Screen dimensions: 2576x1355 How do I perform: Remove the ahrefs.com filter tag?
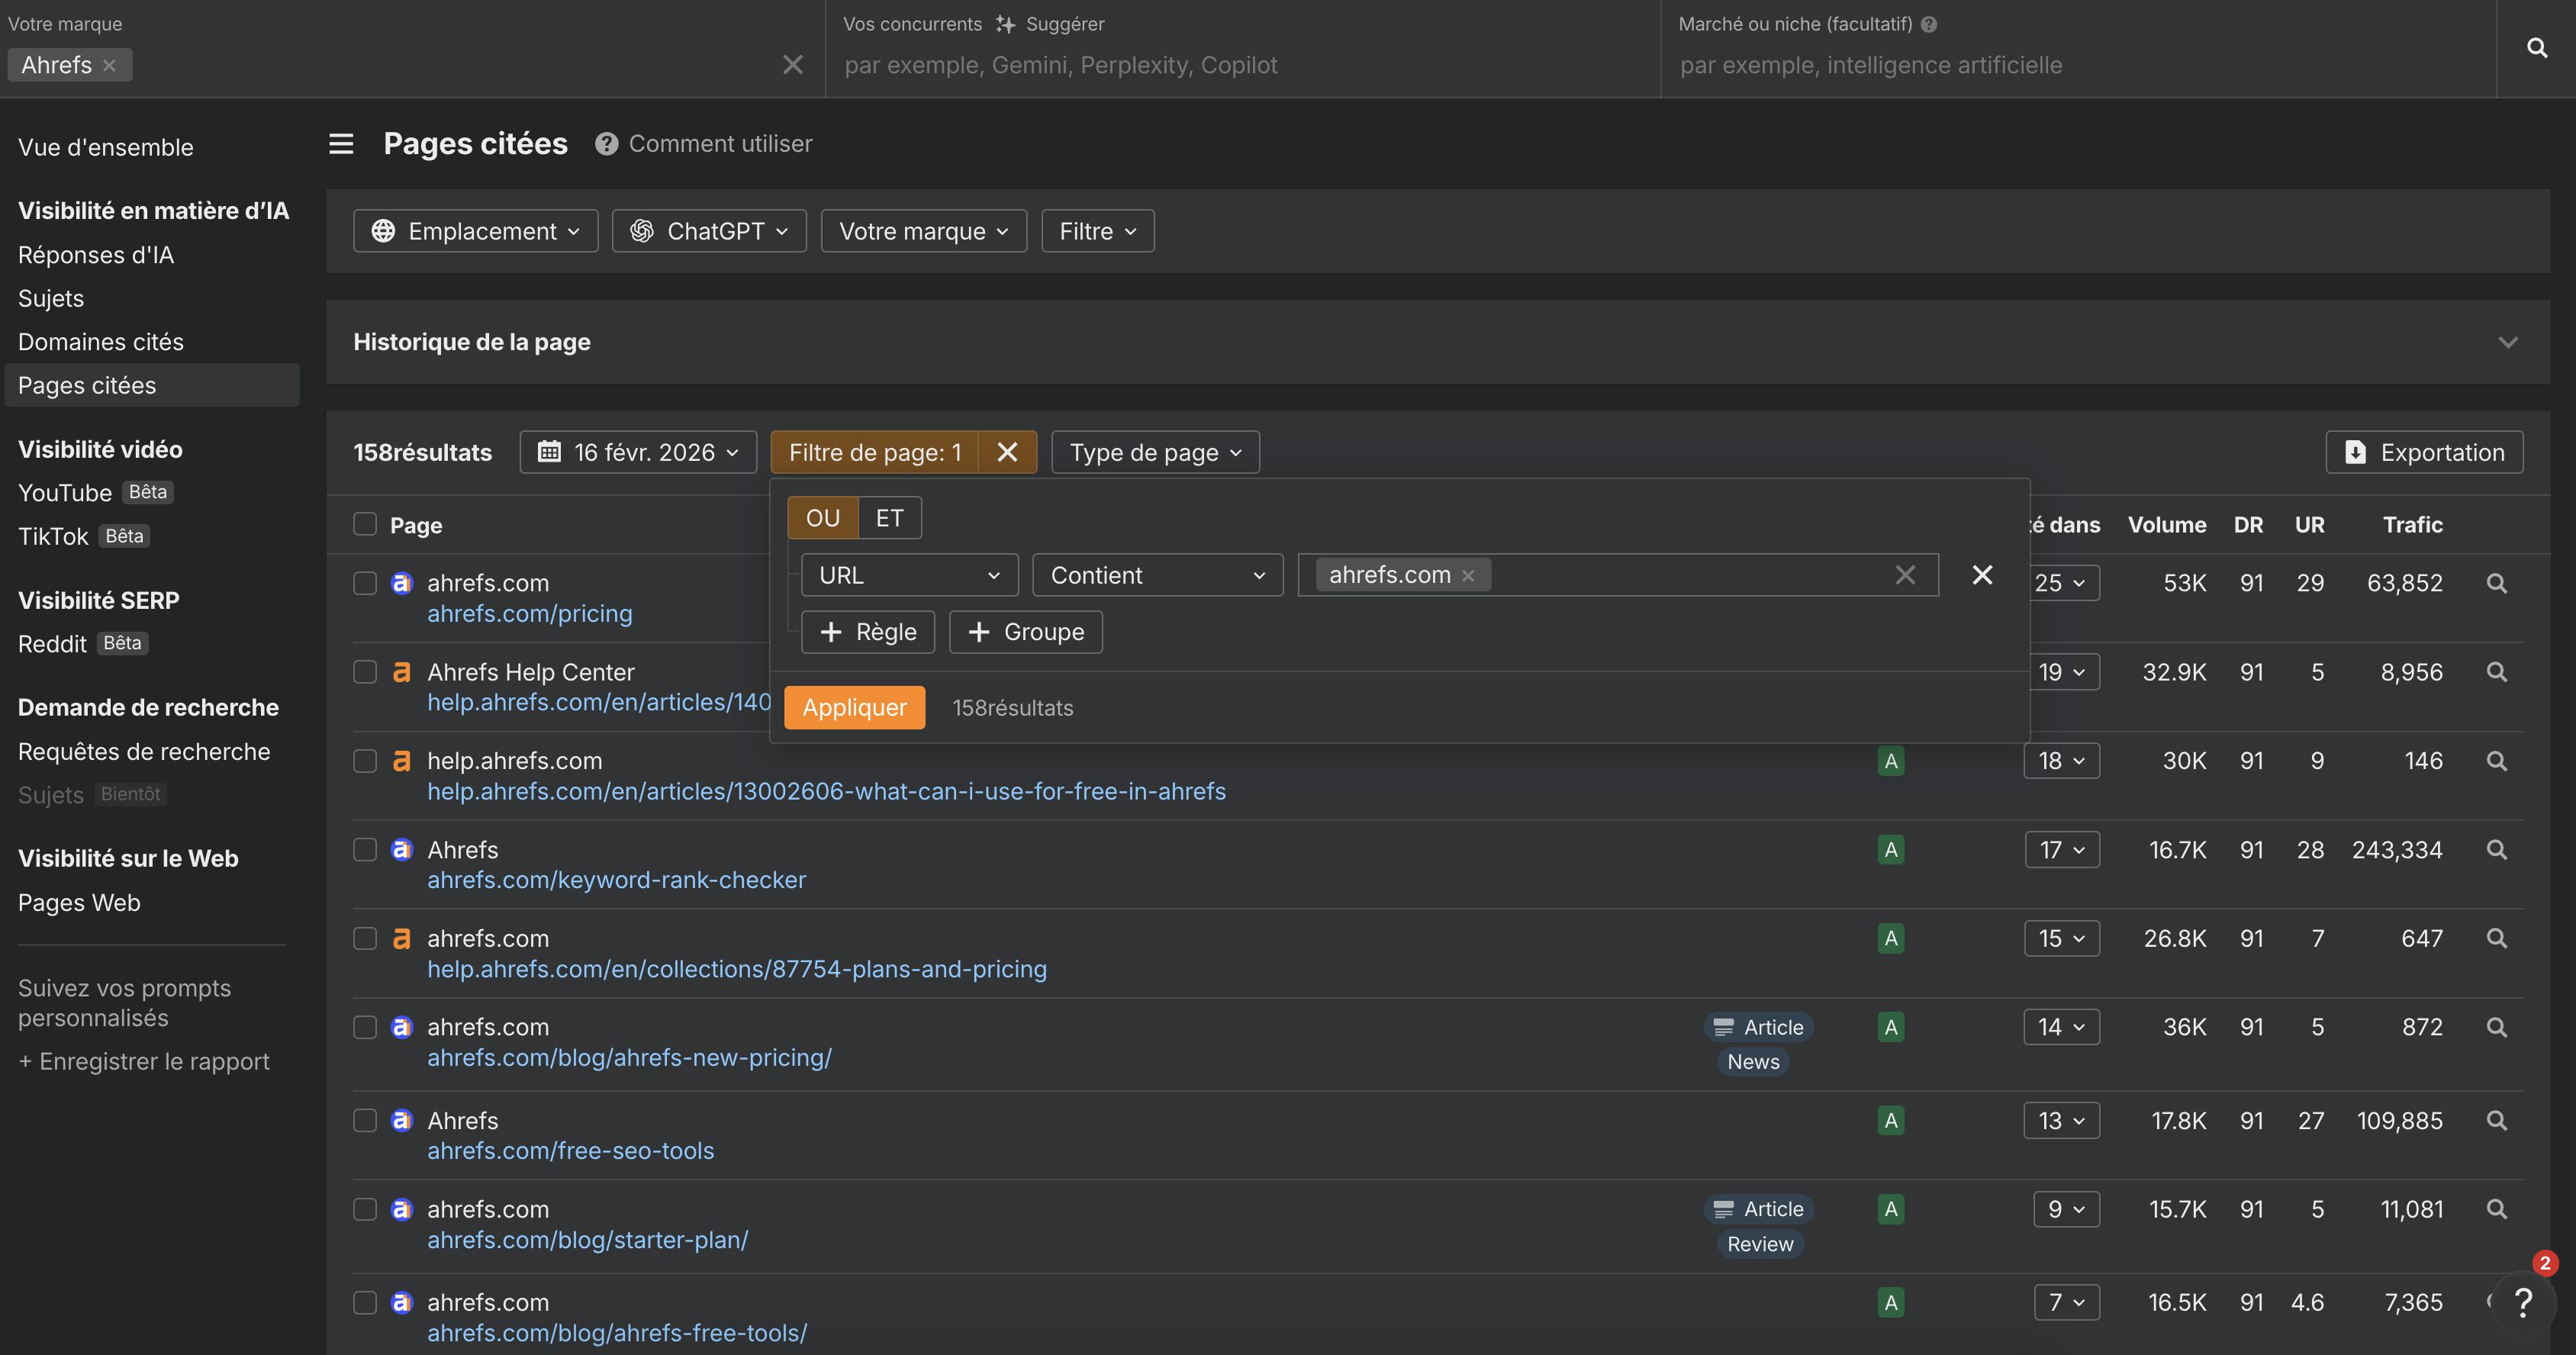coord(1468,576)
